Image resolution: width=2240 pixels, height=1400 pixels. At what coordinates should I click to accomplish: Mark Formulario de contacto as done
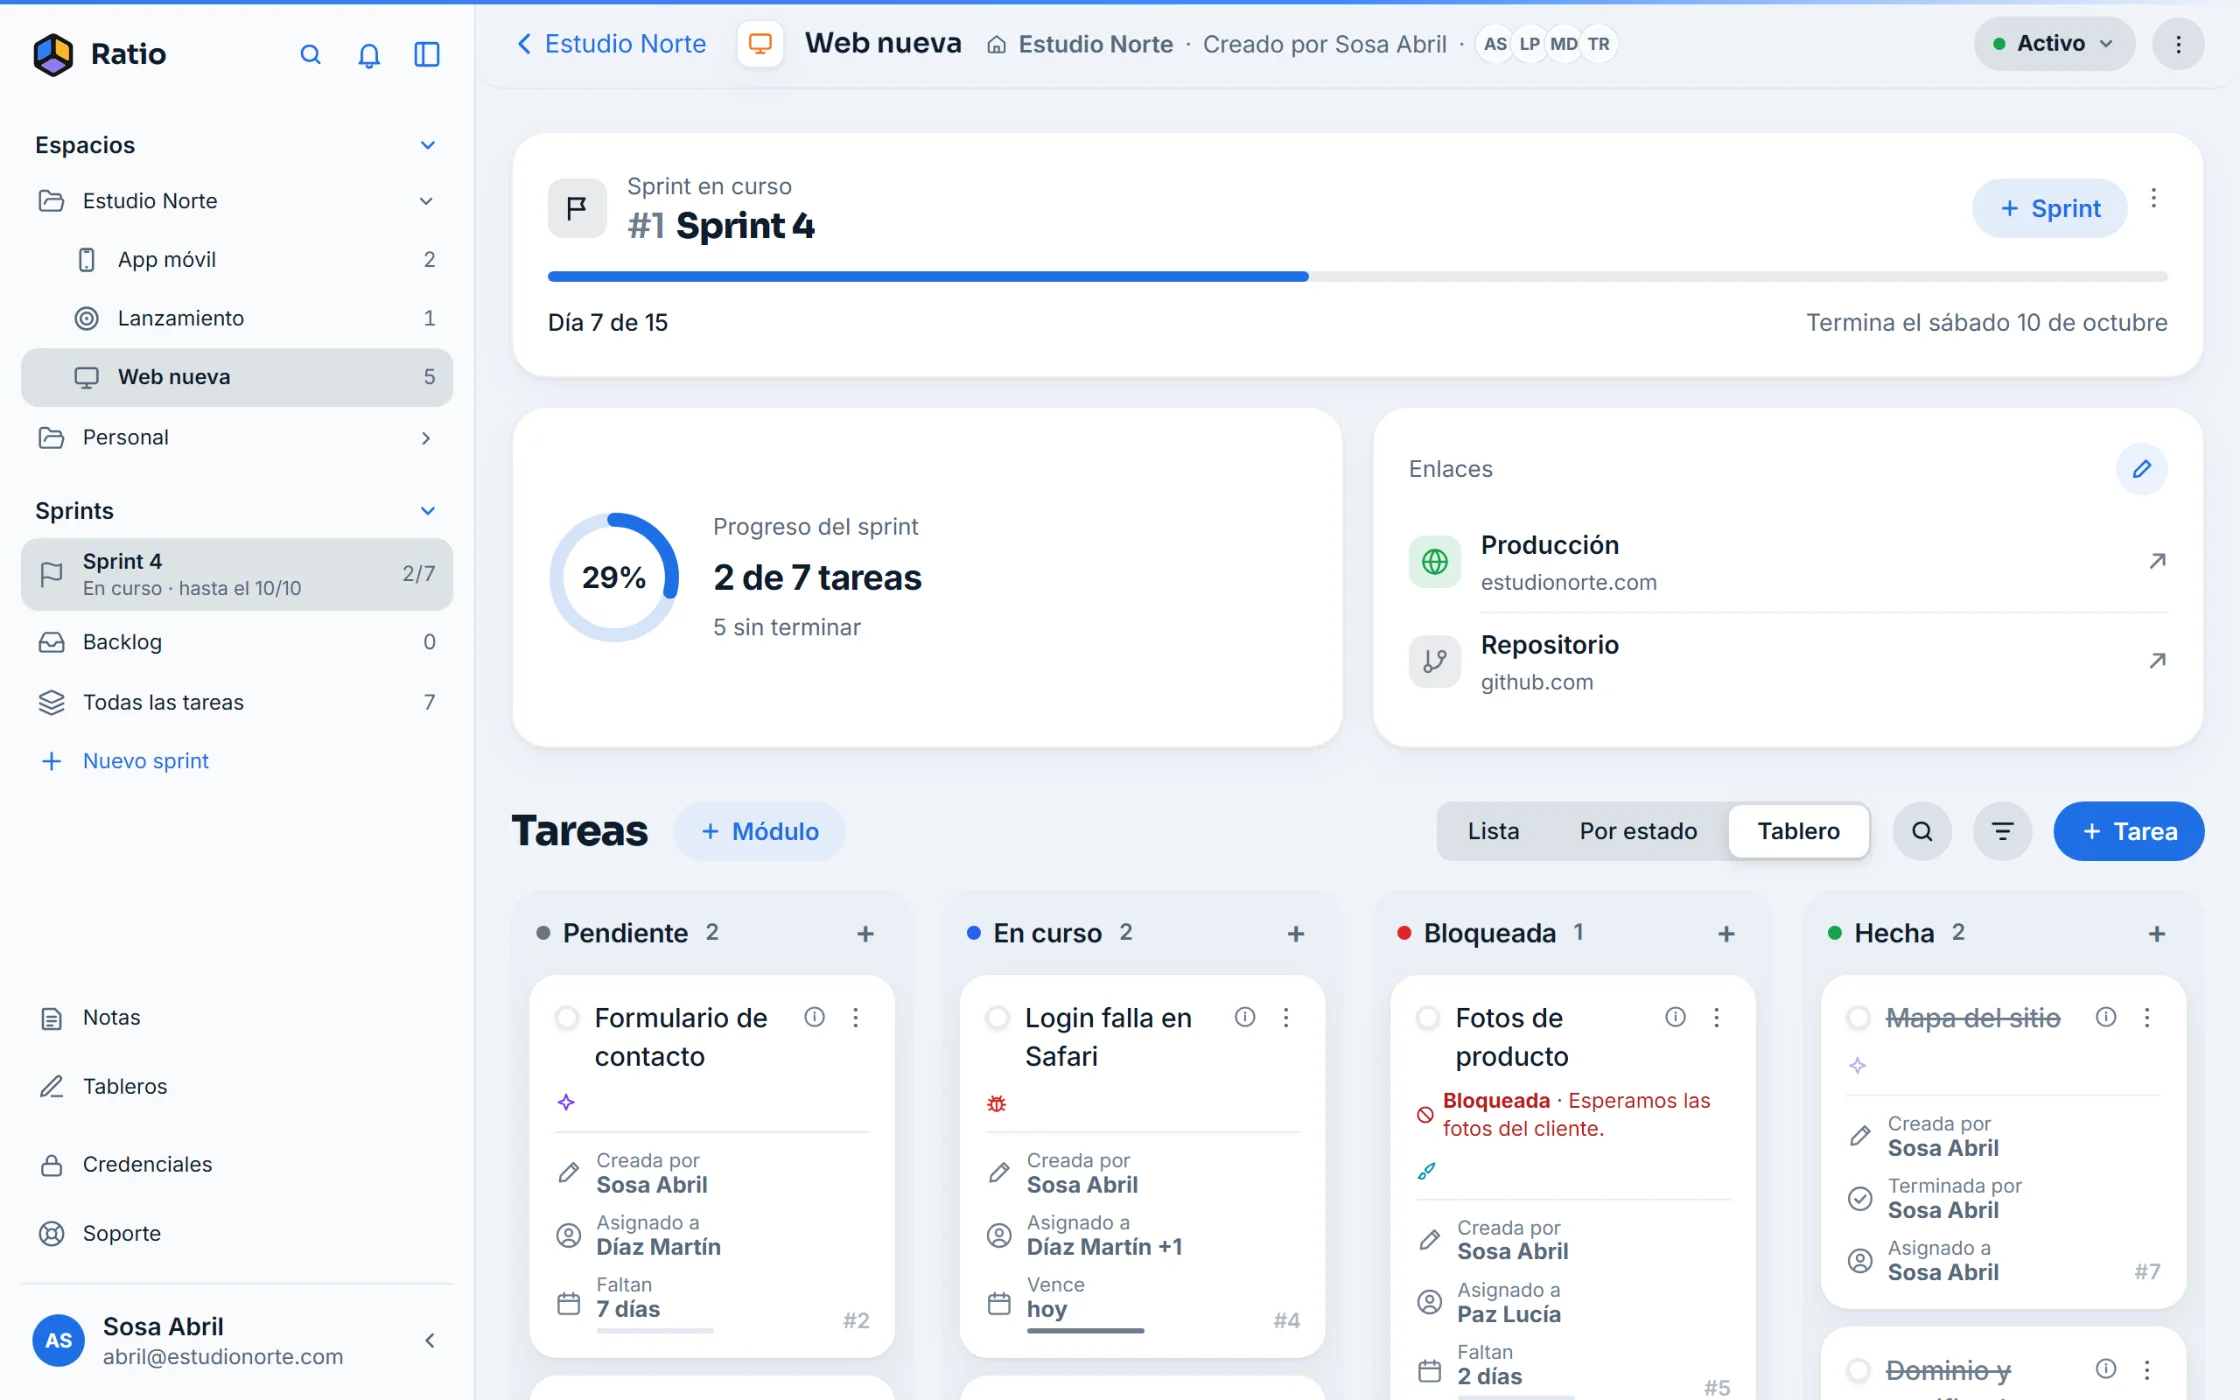coord(567,1018)
